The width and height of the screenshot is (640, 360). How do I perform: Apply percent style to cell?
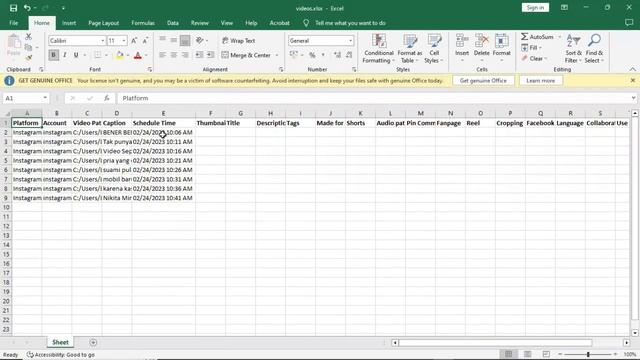pyautogui.click(x=312, y=55)
